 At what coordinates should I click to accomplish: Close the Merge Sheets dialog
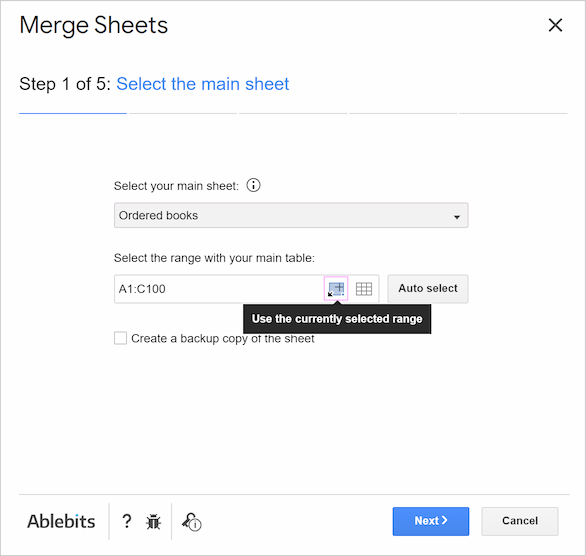tap(555, 25)
